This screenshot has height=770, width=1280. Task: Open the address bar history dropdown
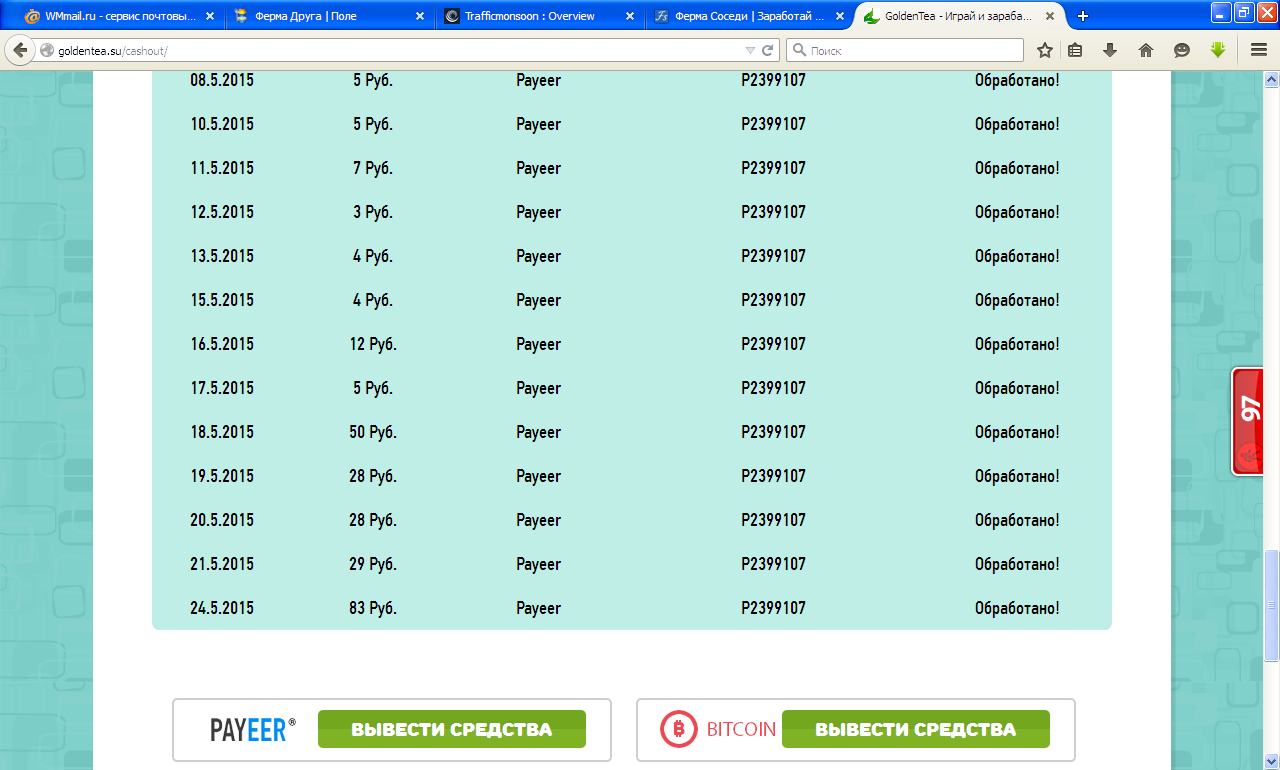(751, 50)
